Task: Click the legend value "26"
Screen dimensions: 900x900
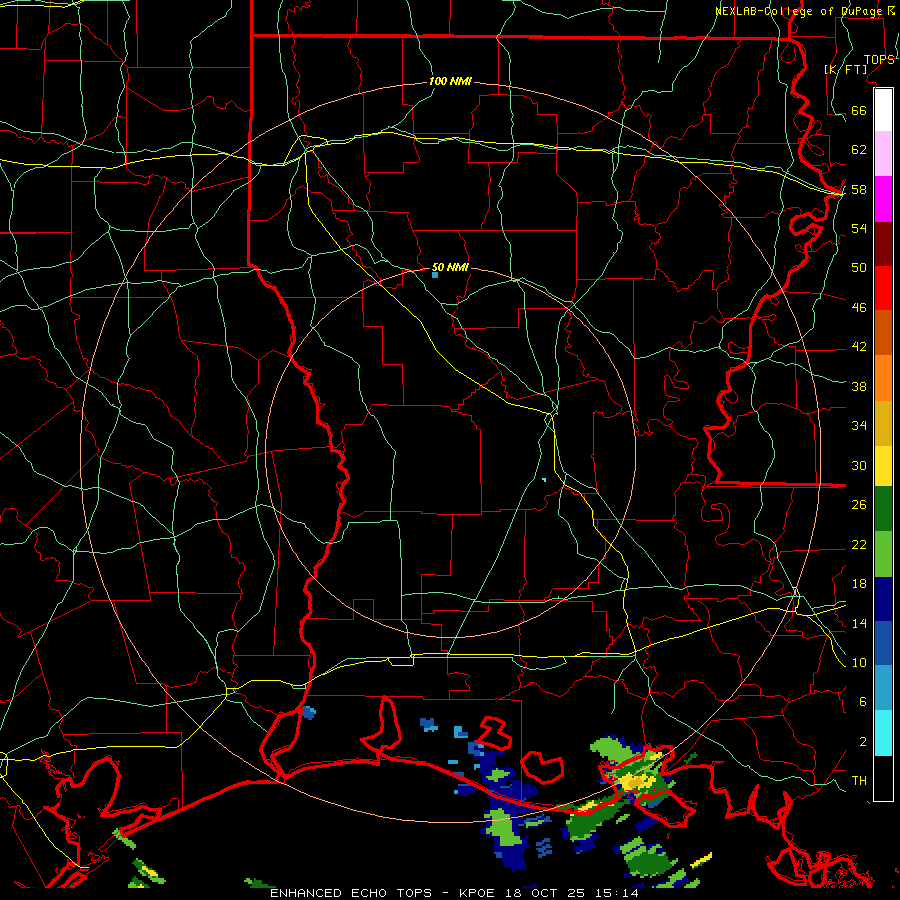Action: 859,505
